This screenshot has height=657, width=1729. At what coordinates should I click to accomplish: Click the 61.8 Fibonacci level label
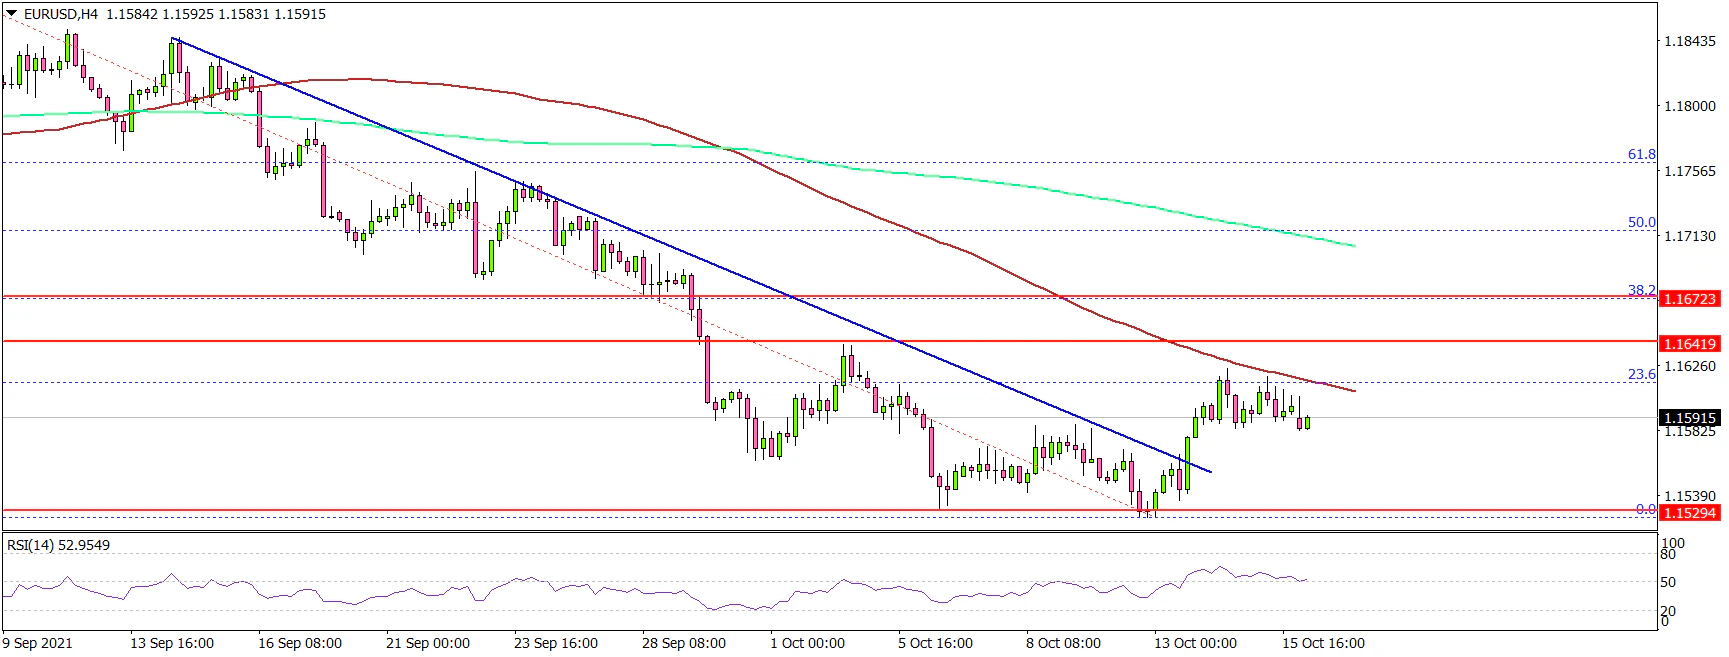click(1641, 155)
